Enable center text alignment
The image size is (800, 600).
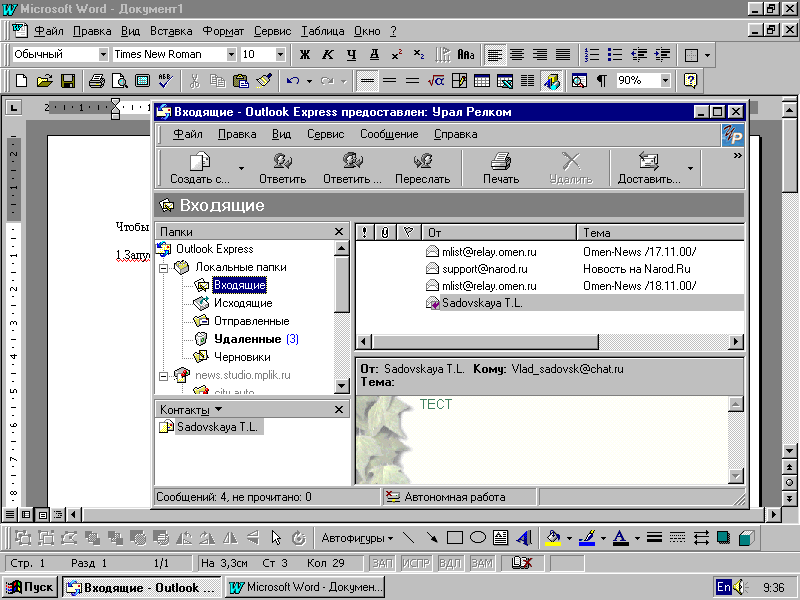[517, 54]
